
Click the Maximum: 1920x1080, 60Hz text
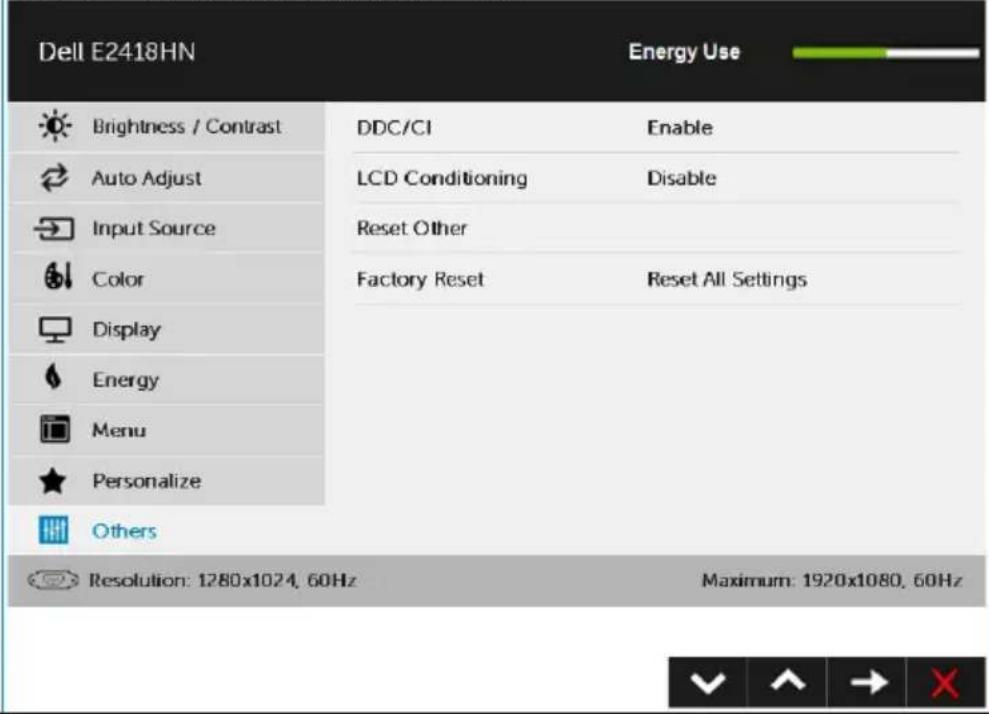click(832, 580)
